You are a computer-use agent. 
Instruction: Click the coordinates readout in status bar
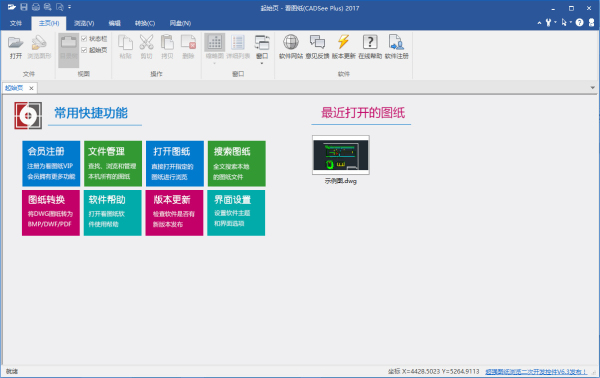(x=433, y=371)
